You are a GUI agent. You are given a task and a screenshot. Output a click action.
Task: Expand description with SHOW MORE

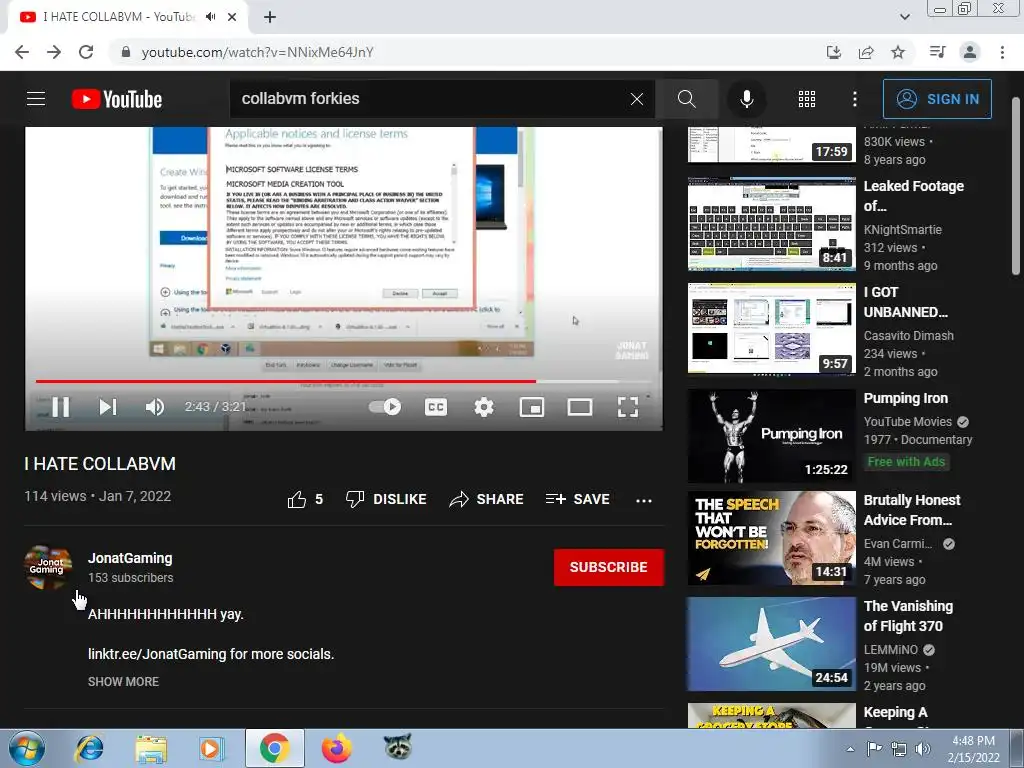[123, 681]
